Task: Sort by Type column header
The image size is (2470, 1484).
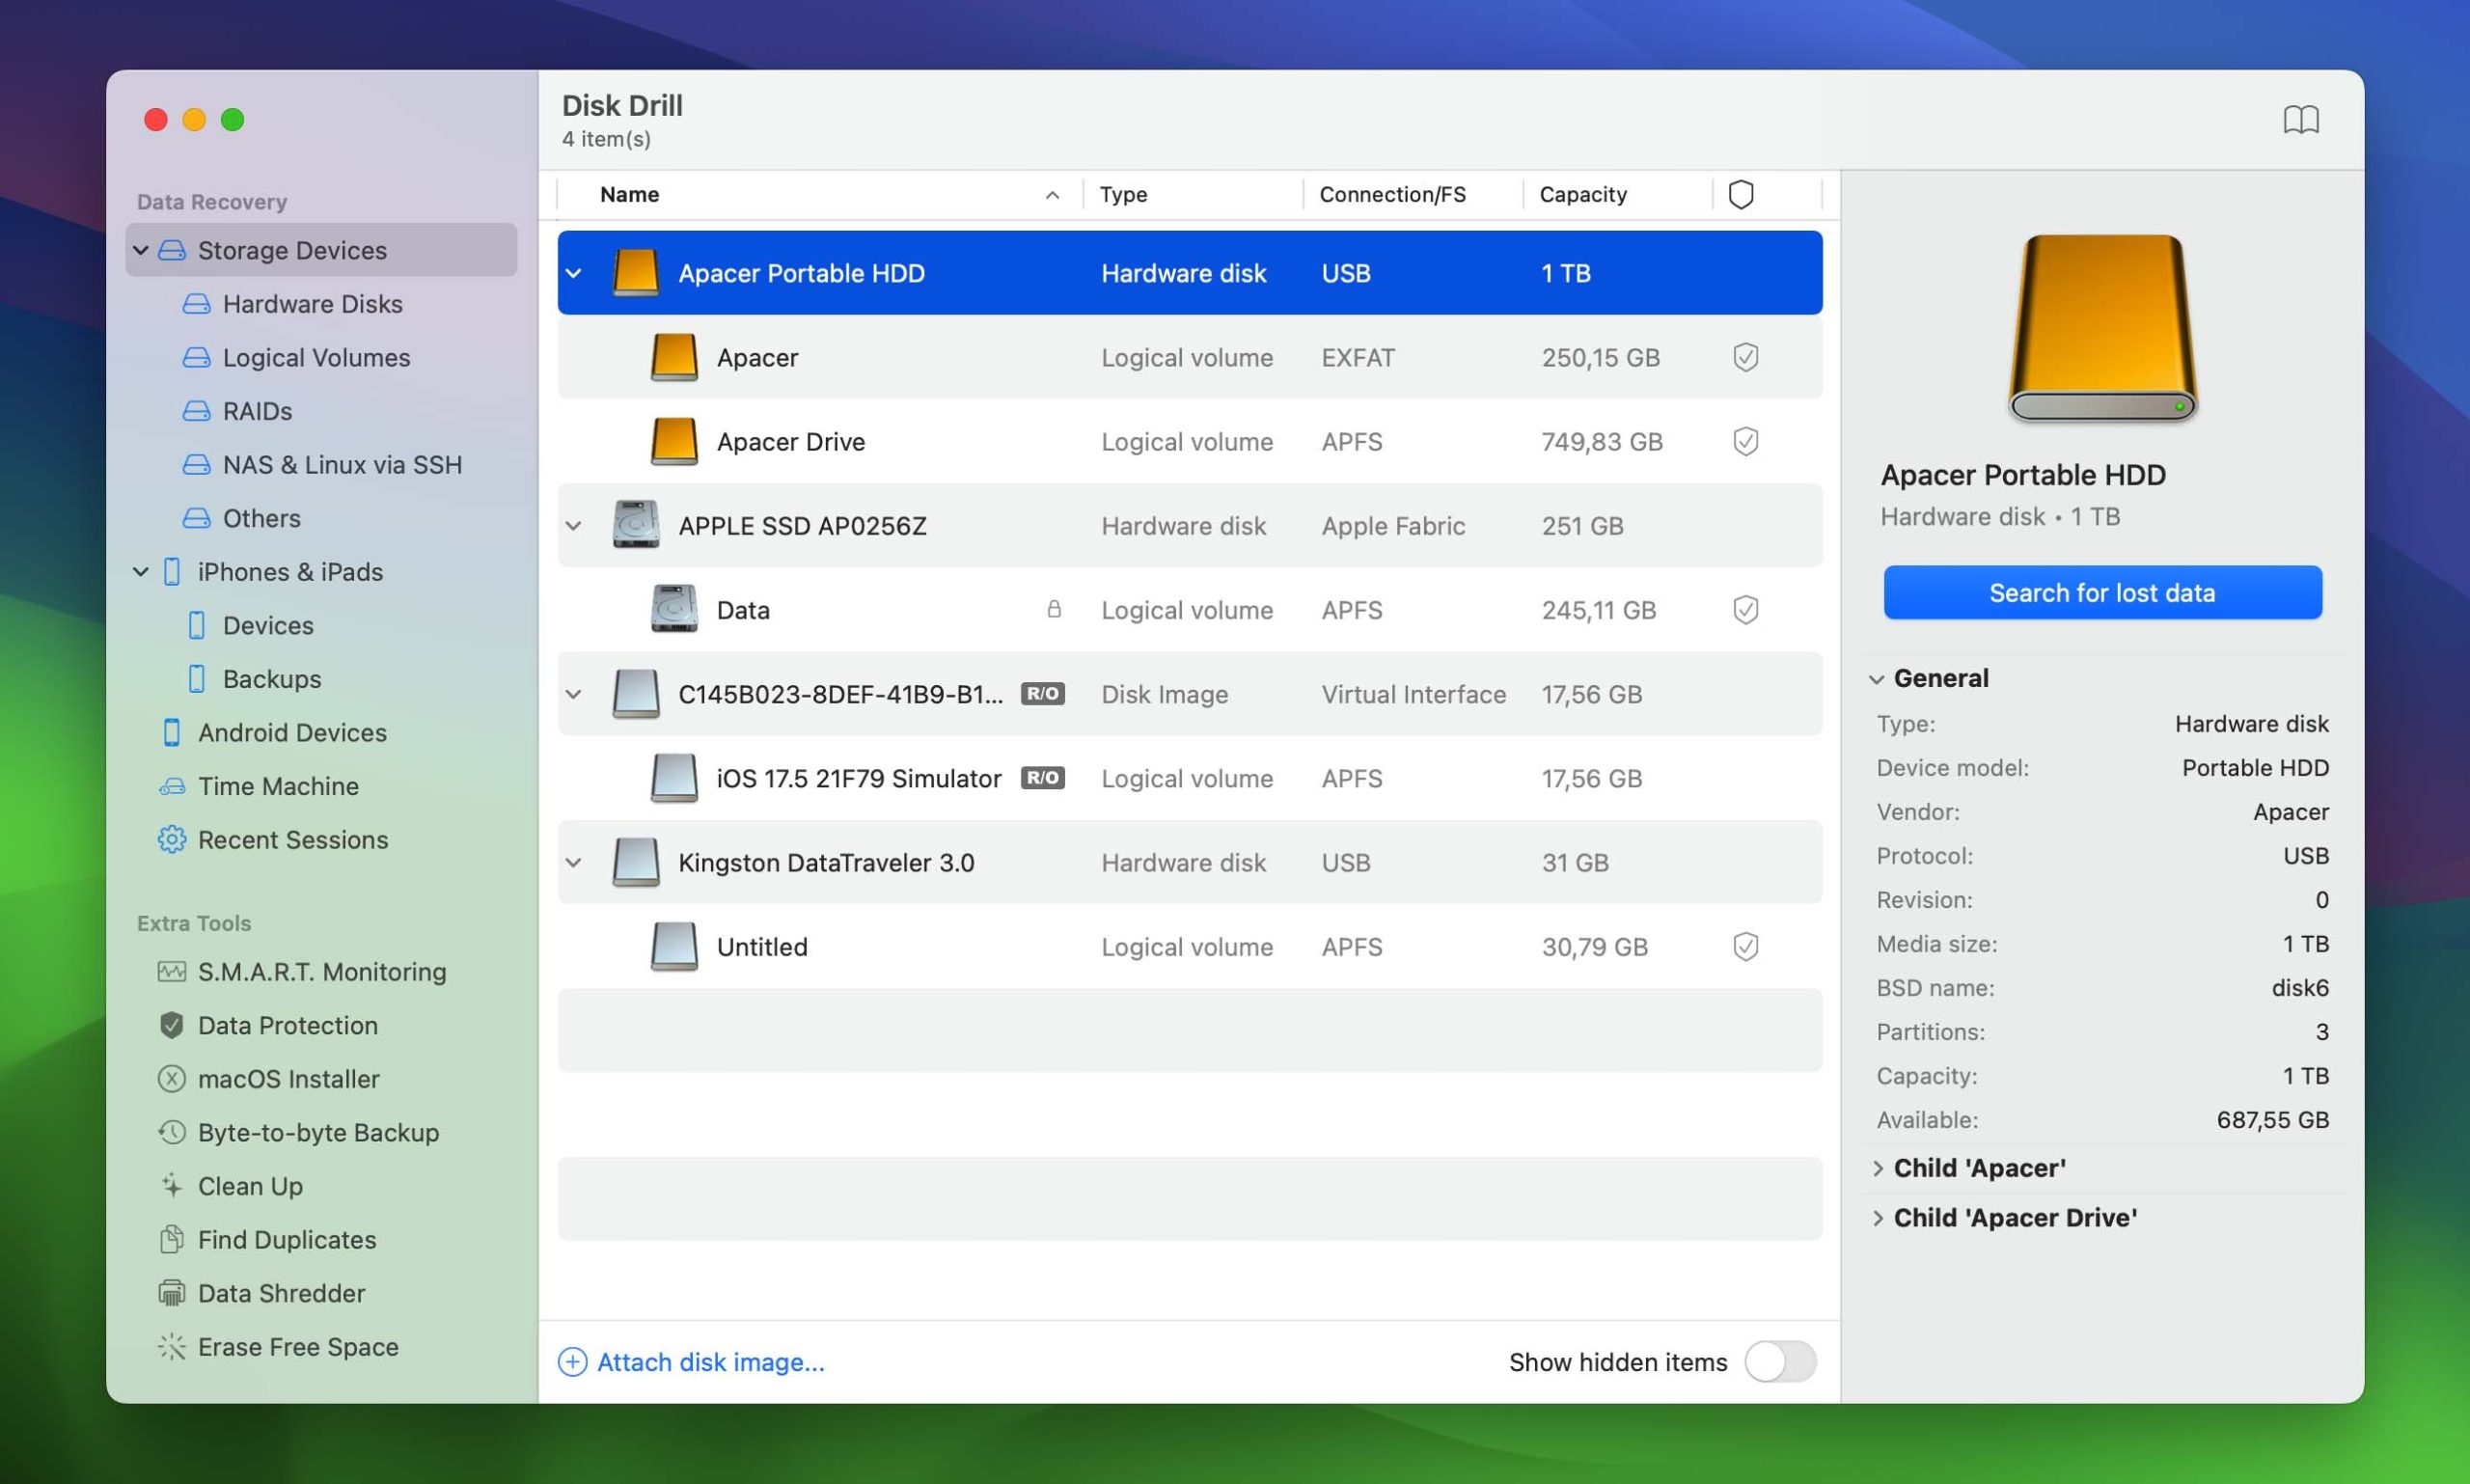Action: [1123, 194]
